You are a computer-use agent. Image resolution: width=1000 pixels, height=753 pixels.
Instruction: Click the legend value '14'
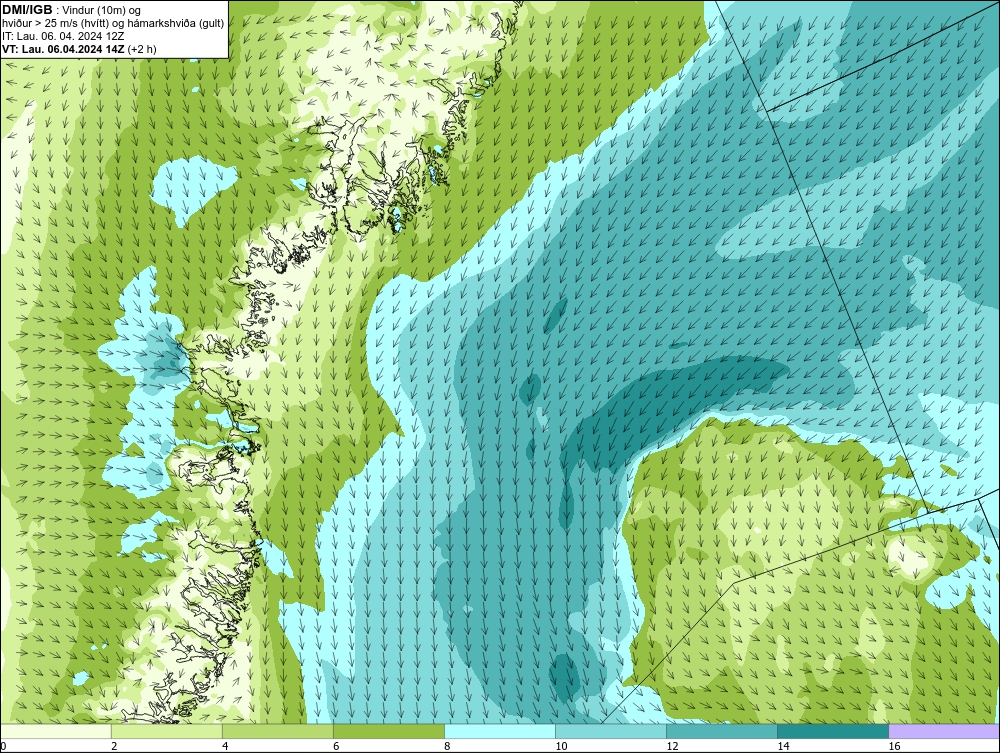click(783, 746)
